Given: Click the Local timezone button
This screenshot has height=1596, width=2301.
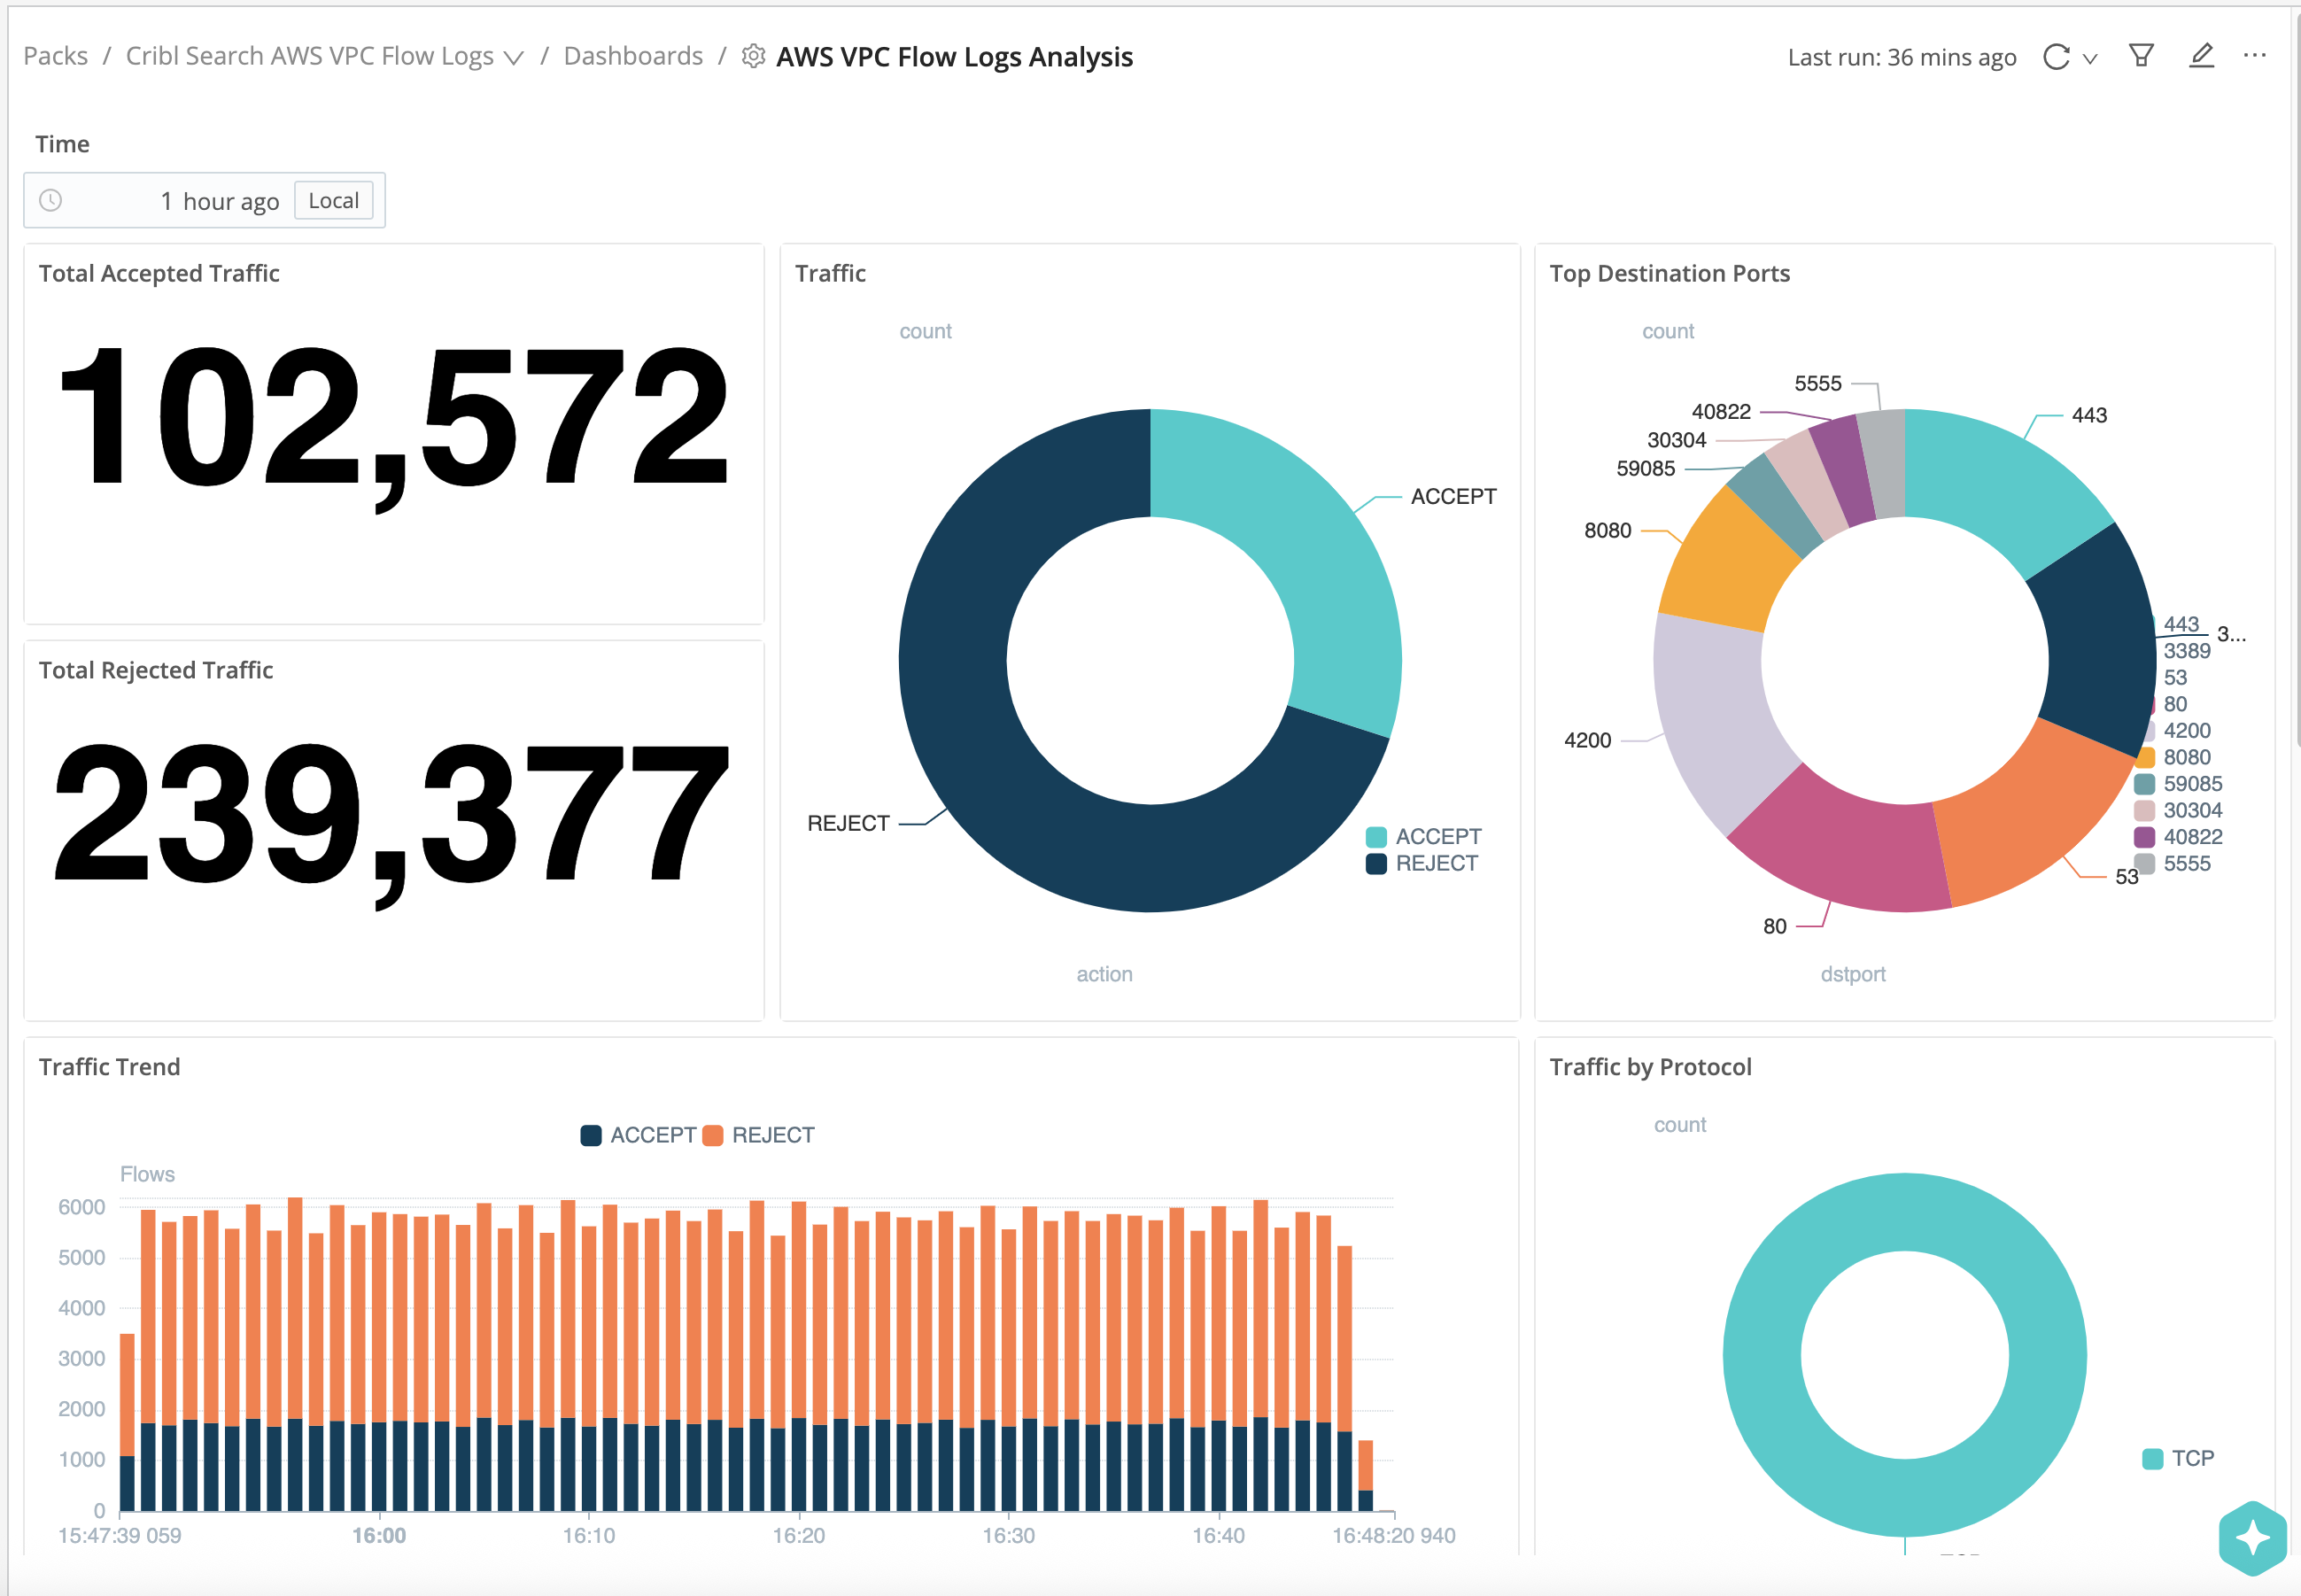Looking at the screenshot, I should (333, 201).
